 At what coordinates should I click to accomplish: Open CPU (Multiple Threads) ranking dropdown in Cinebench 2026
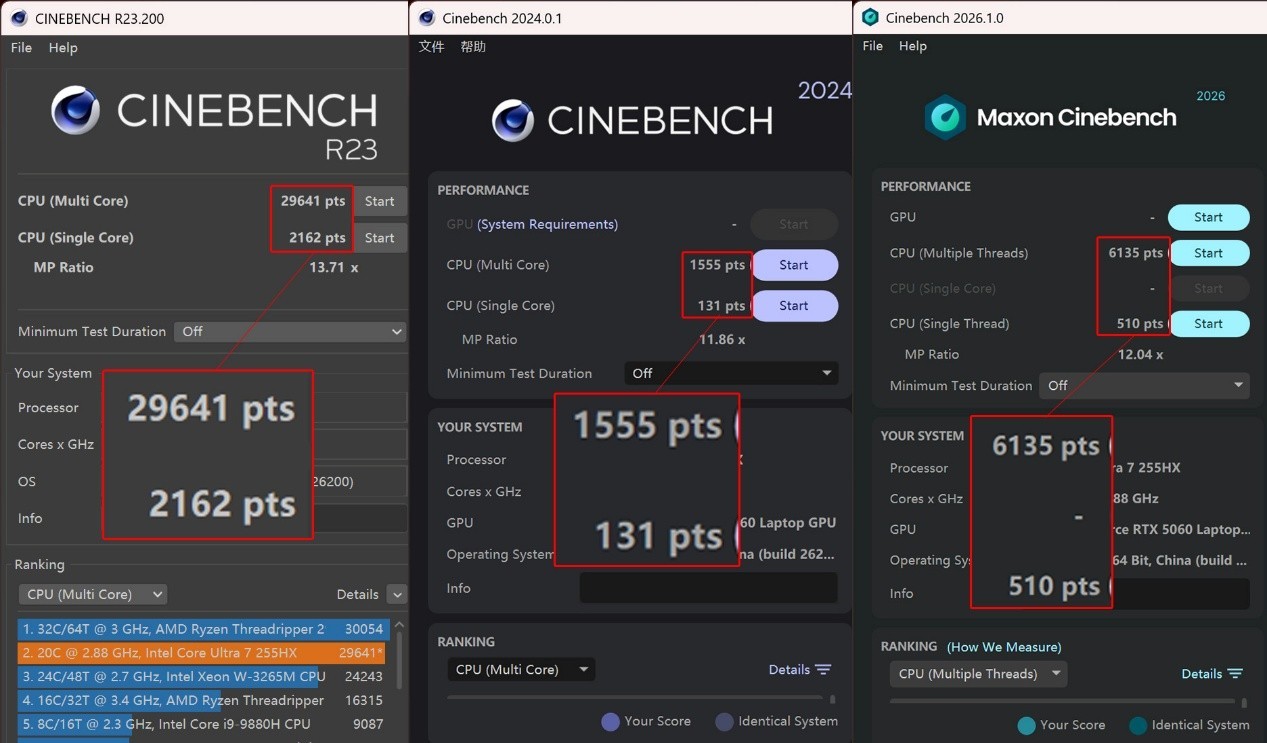(x=978, y=674)
